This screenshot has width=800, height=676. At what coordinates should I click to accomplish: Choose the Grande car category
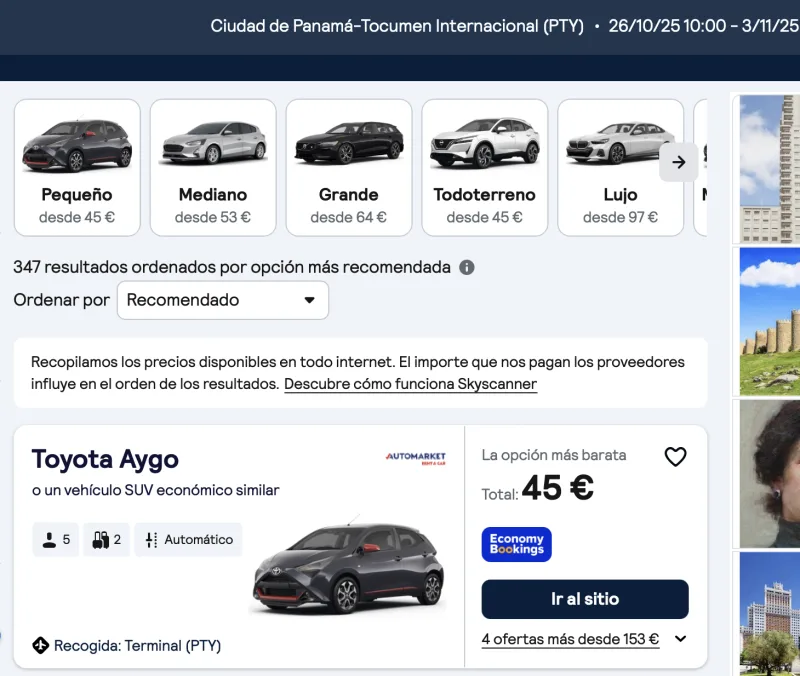348,167
